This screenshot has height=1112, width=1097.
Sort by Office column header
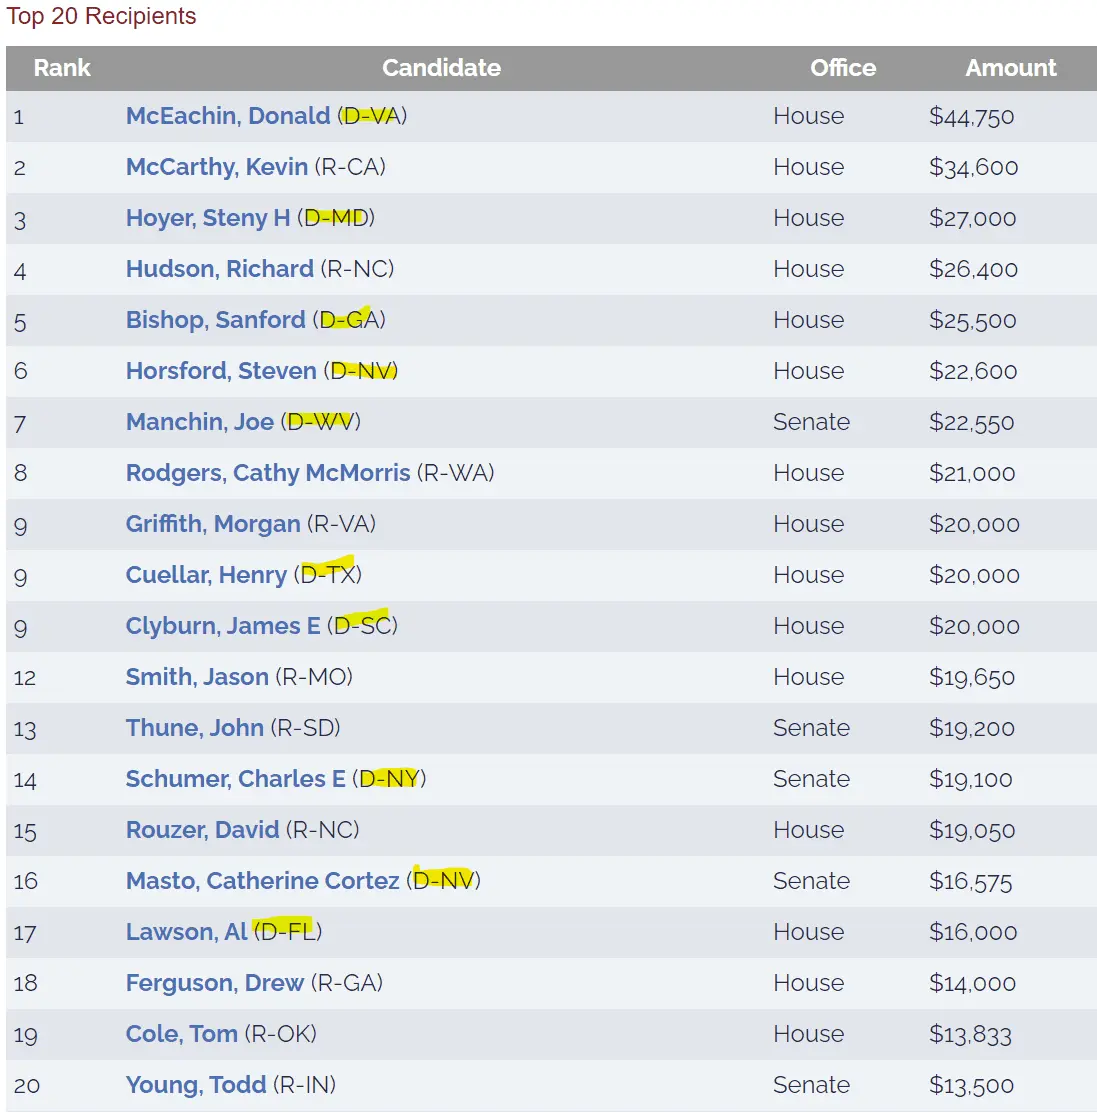(x=842, y=68)
